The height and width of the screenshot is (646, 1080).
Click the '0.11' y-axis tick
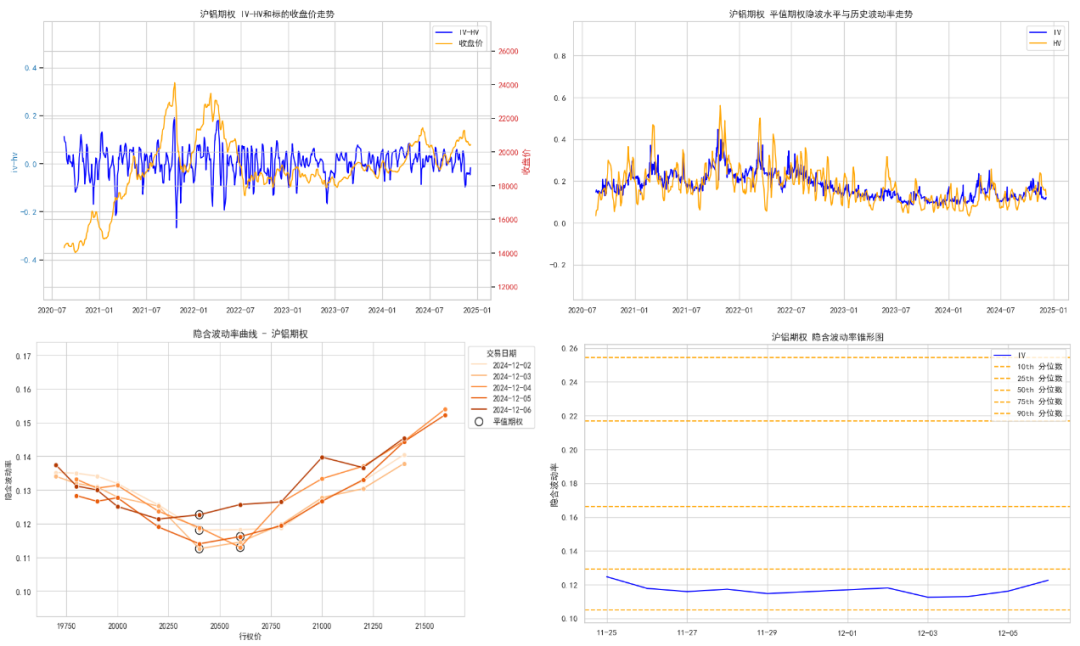click(x=23, y=558)
